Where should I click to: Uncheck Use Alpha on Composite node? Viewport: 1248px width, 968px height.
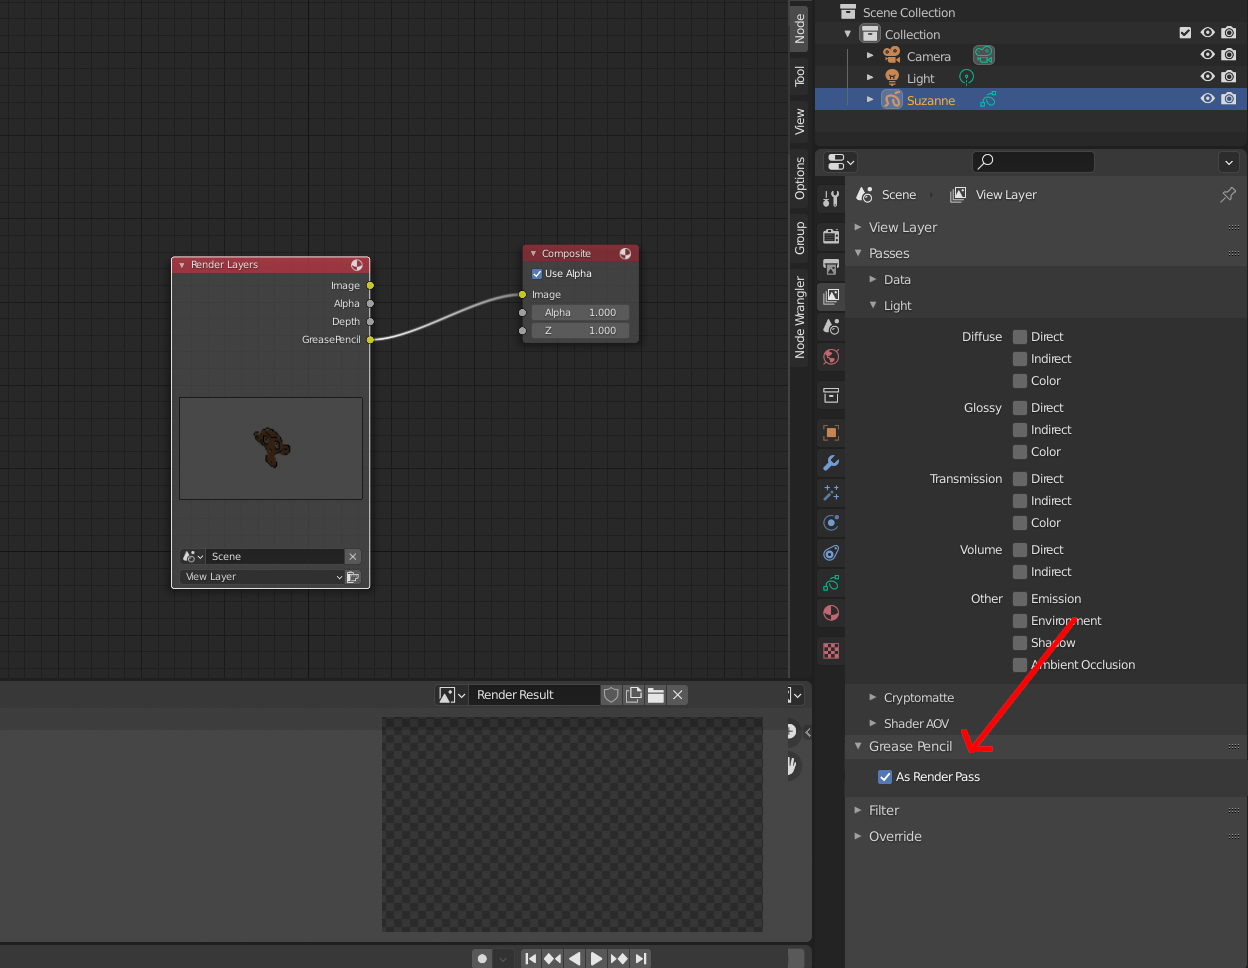537,274
